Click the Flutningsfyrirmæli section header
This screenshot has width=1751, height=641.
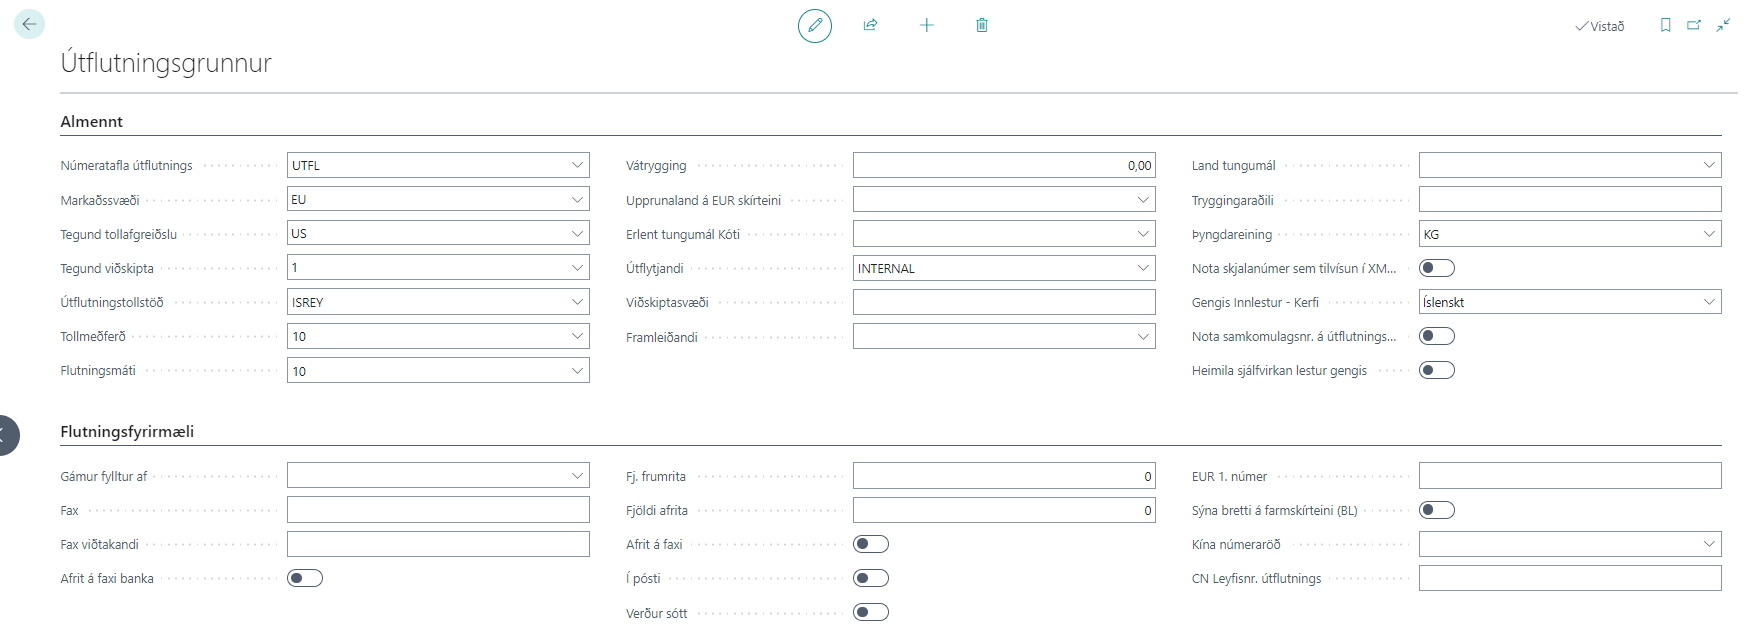[x=127, y=432]
